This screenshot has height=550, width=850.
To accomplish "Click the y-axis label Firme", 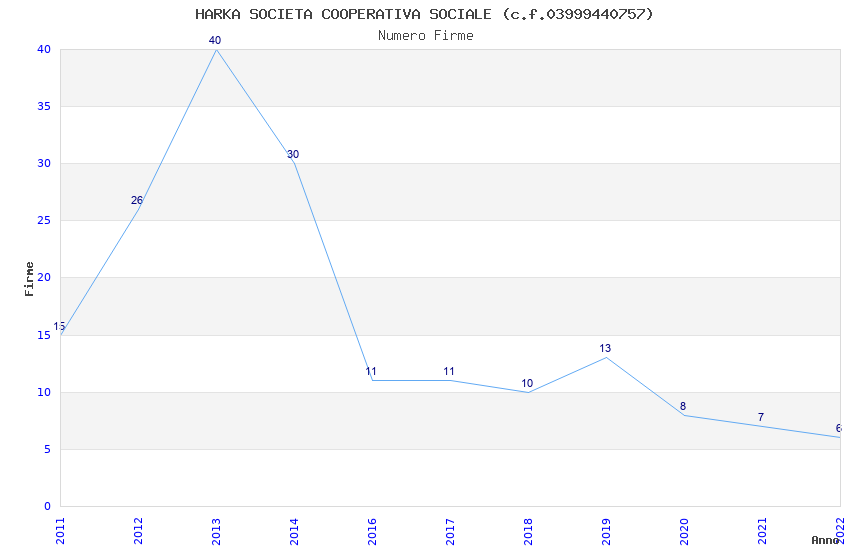I will click(x=29, y=279).
